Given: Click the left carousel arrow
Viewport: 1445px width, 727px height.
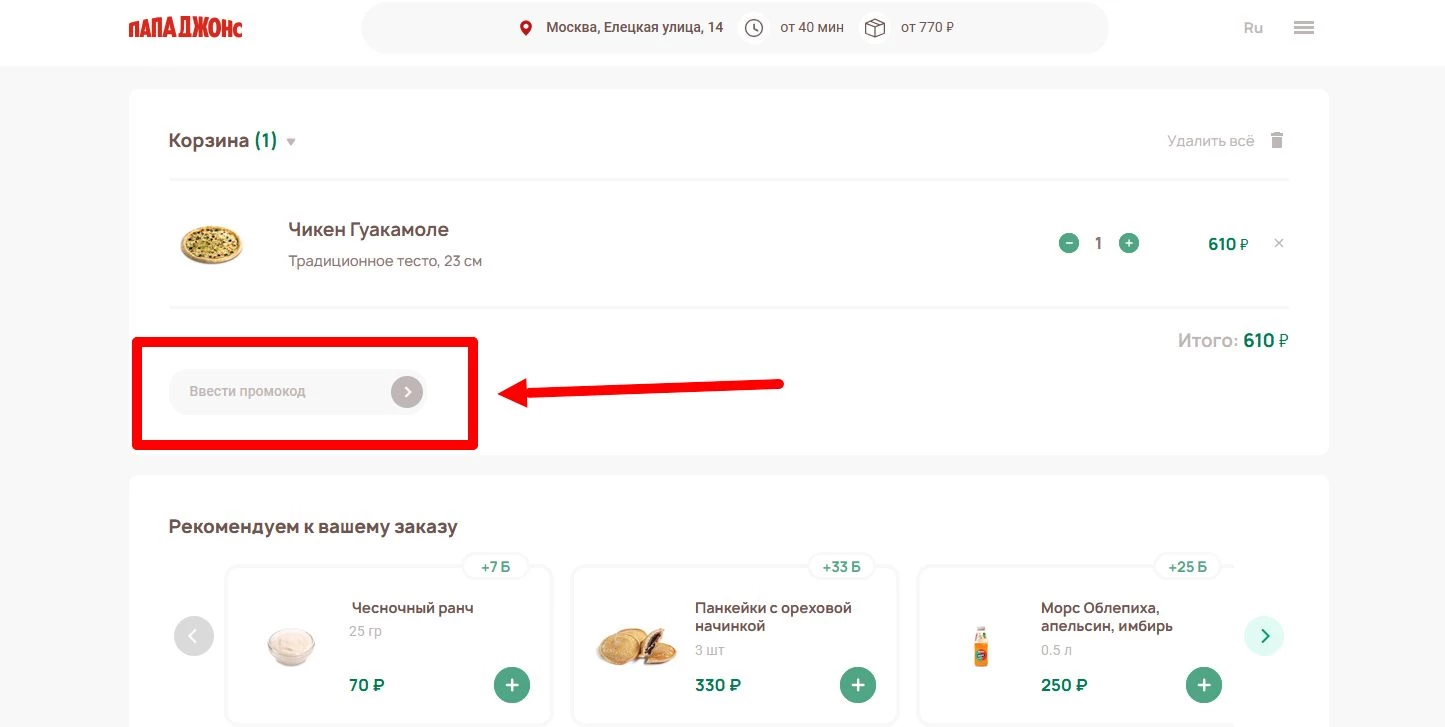Looking at the screenshot, I should pyautogui.click(x=194, y=635).
